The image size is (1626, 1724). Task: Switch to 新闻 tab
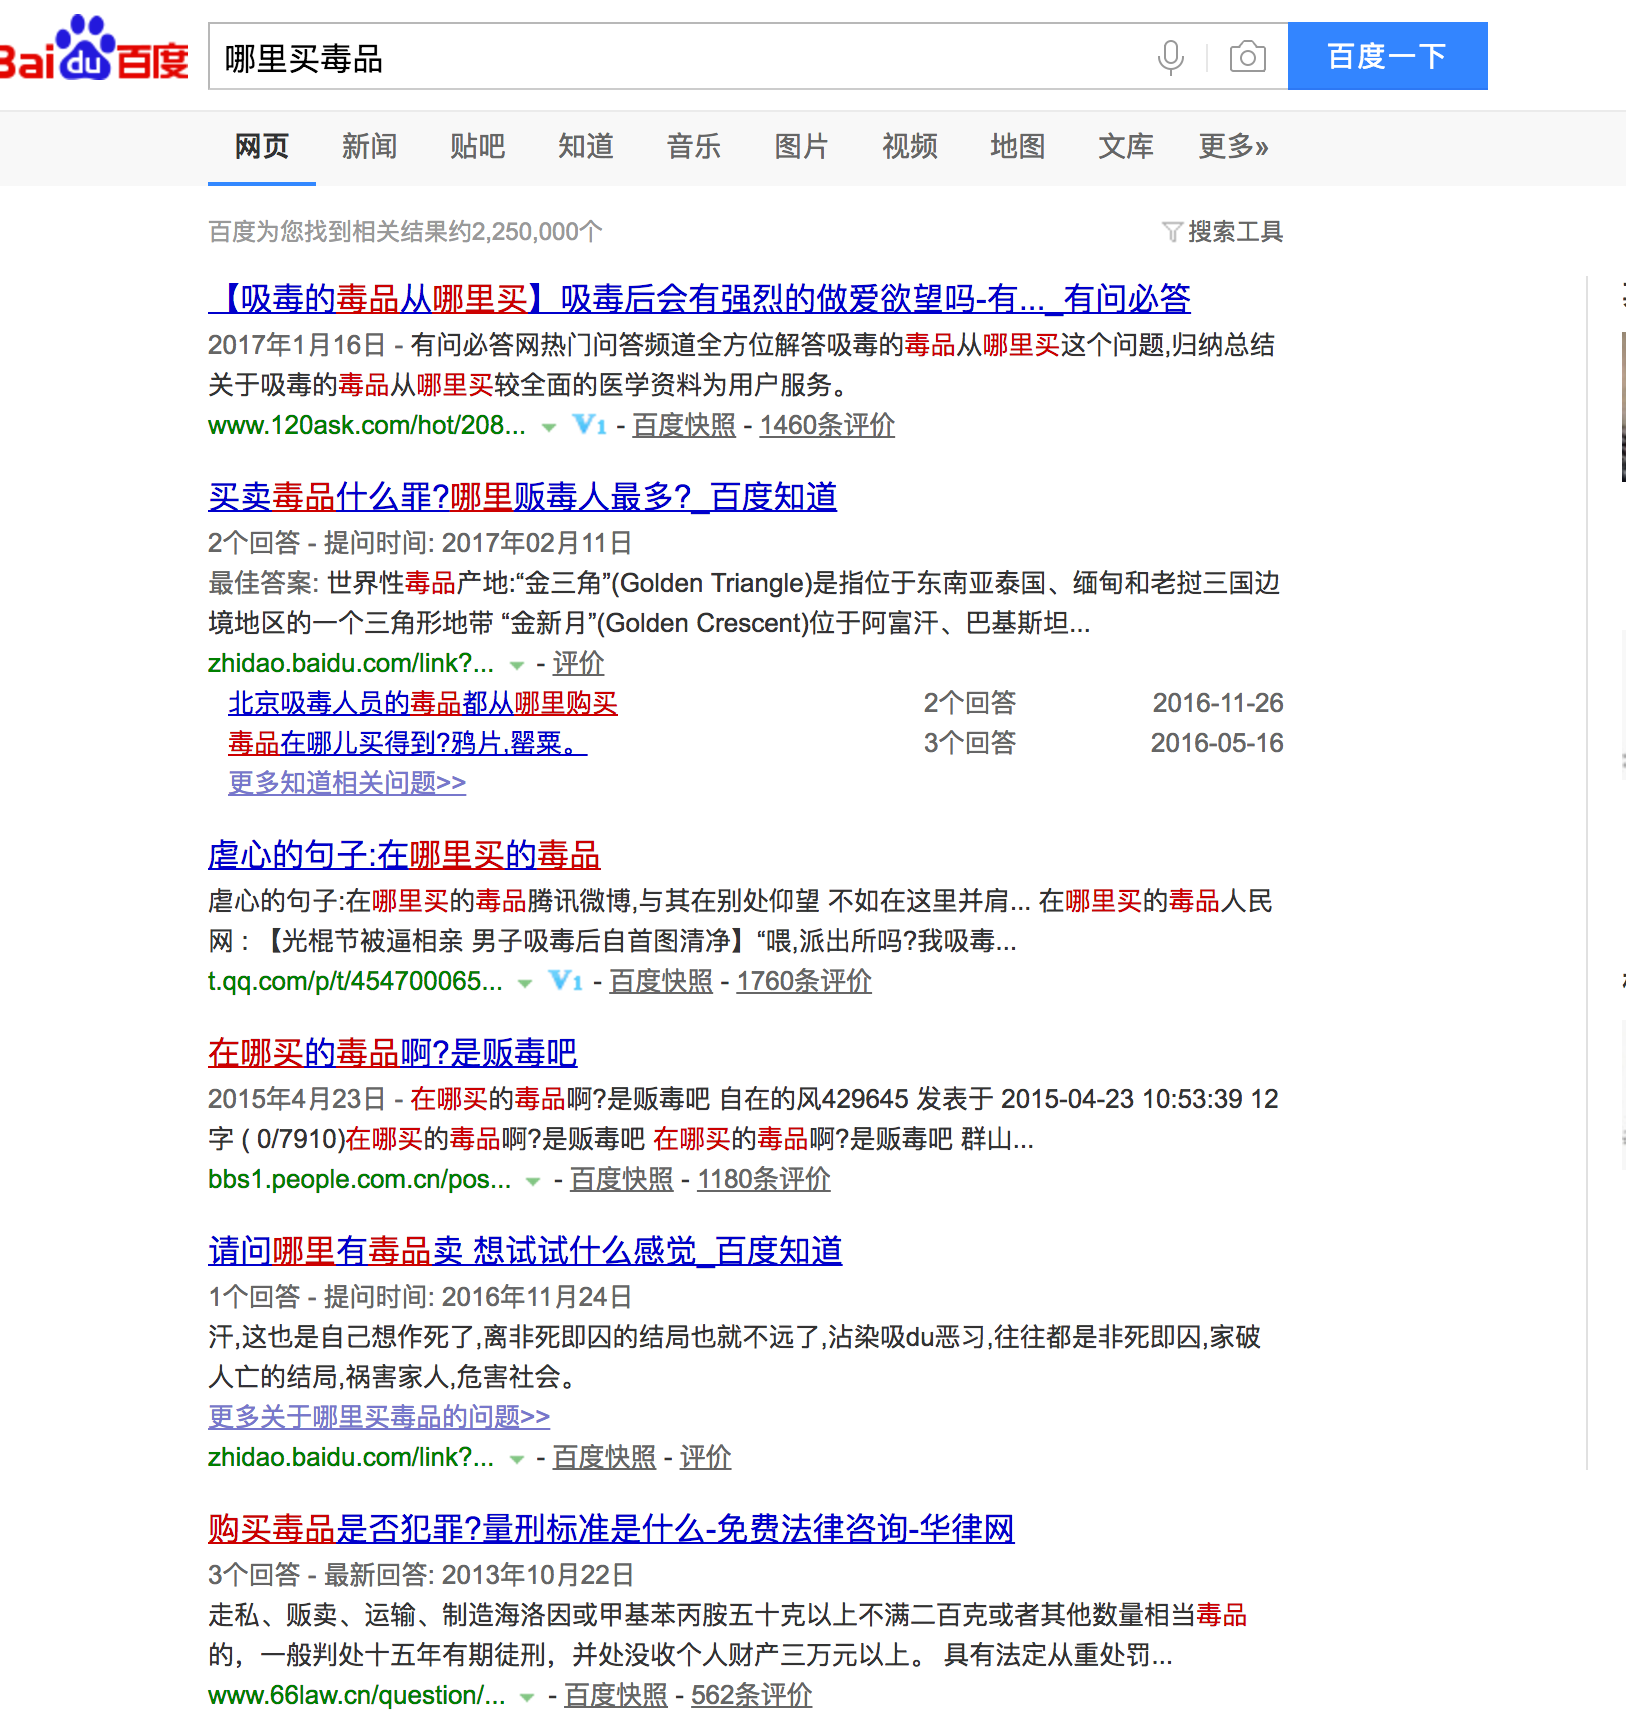[x=370, y=147]
